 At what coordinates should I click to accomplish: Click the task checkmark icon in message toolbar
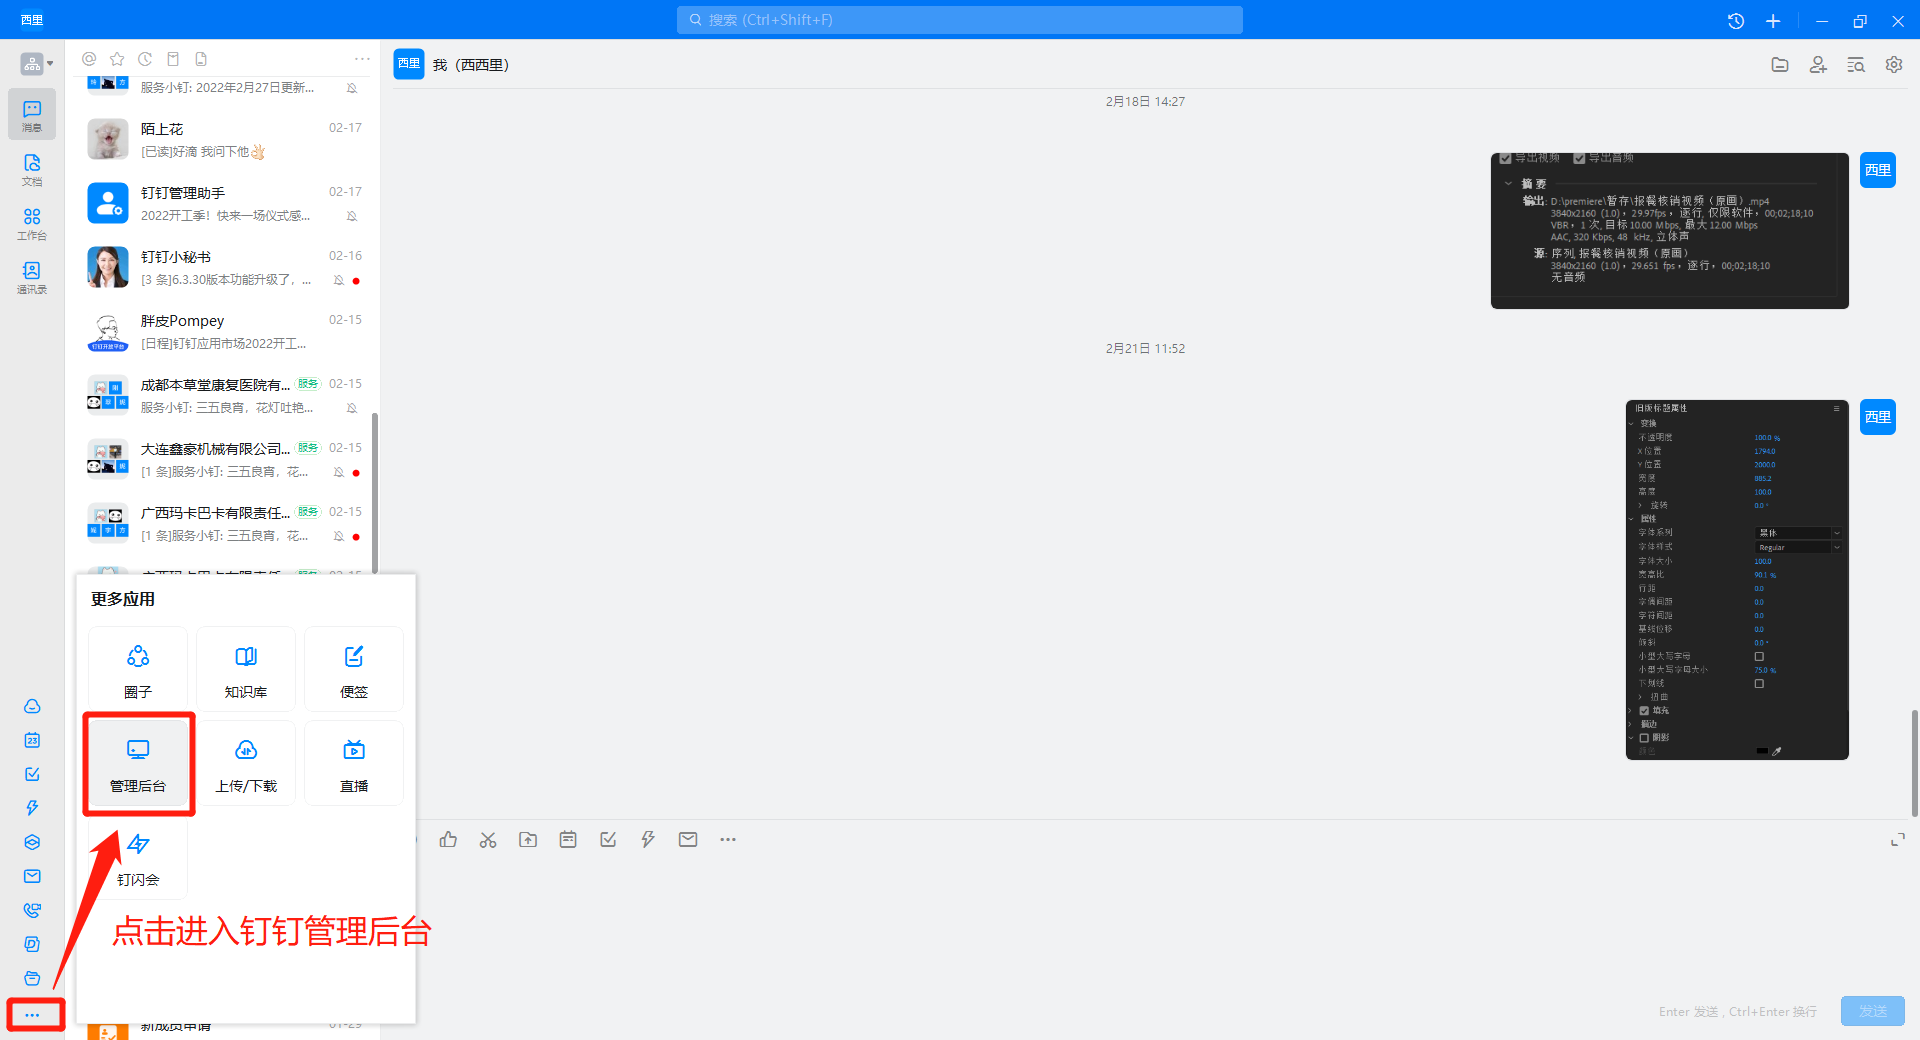pyautogui.click(x=608, y=840)
